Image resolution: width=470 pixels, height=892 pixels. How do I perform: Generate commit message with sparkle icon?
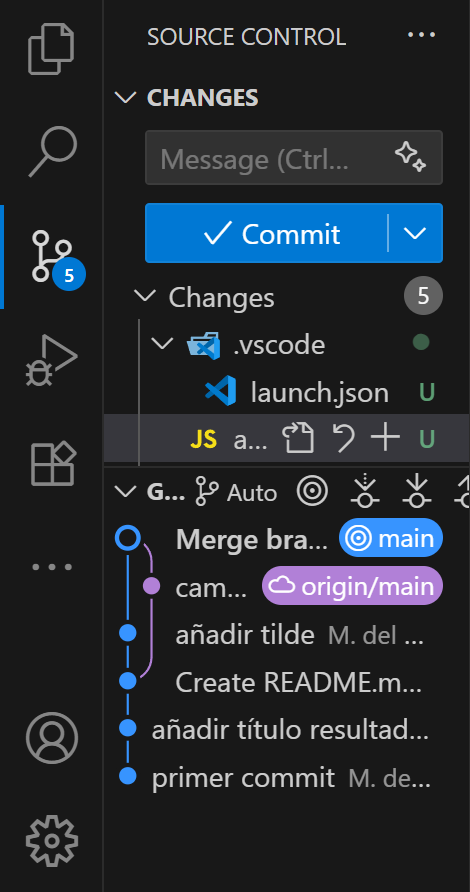[x=411, y=157]
